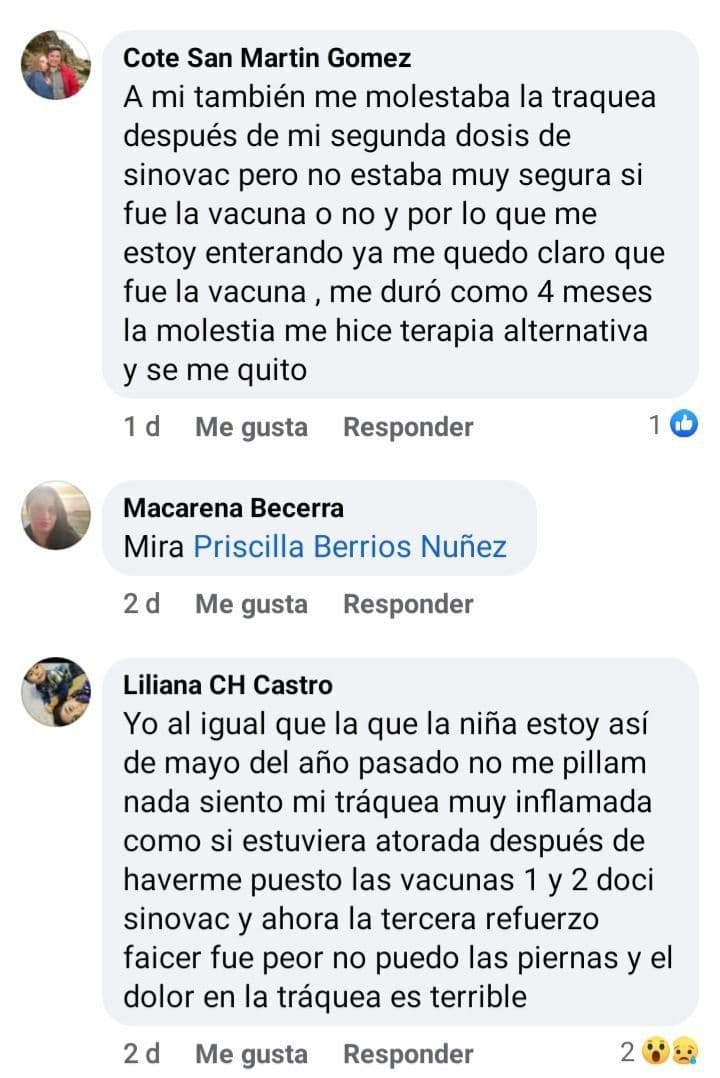Reply to Cote San Martin Gomez's comment
This screenshot has height=1078, width=720.
pyautogui.click(x=408, y=427)
